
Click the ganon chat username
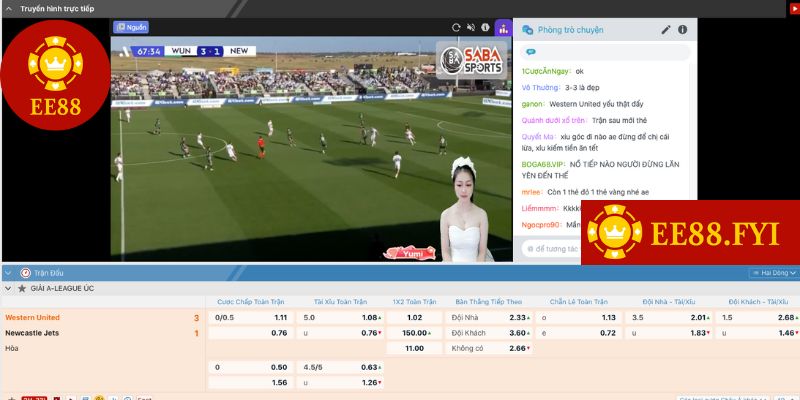533,104
